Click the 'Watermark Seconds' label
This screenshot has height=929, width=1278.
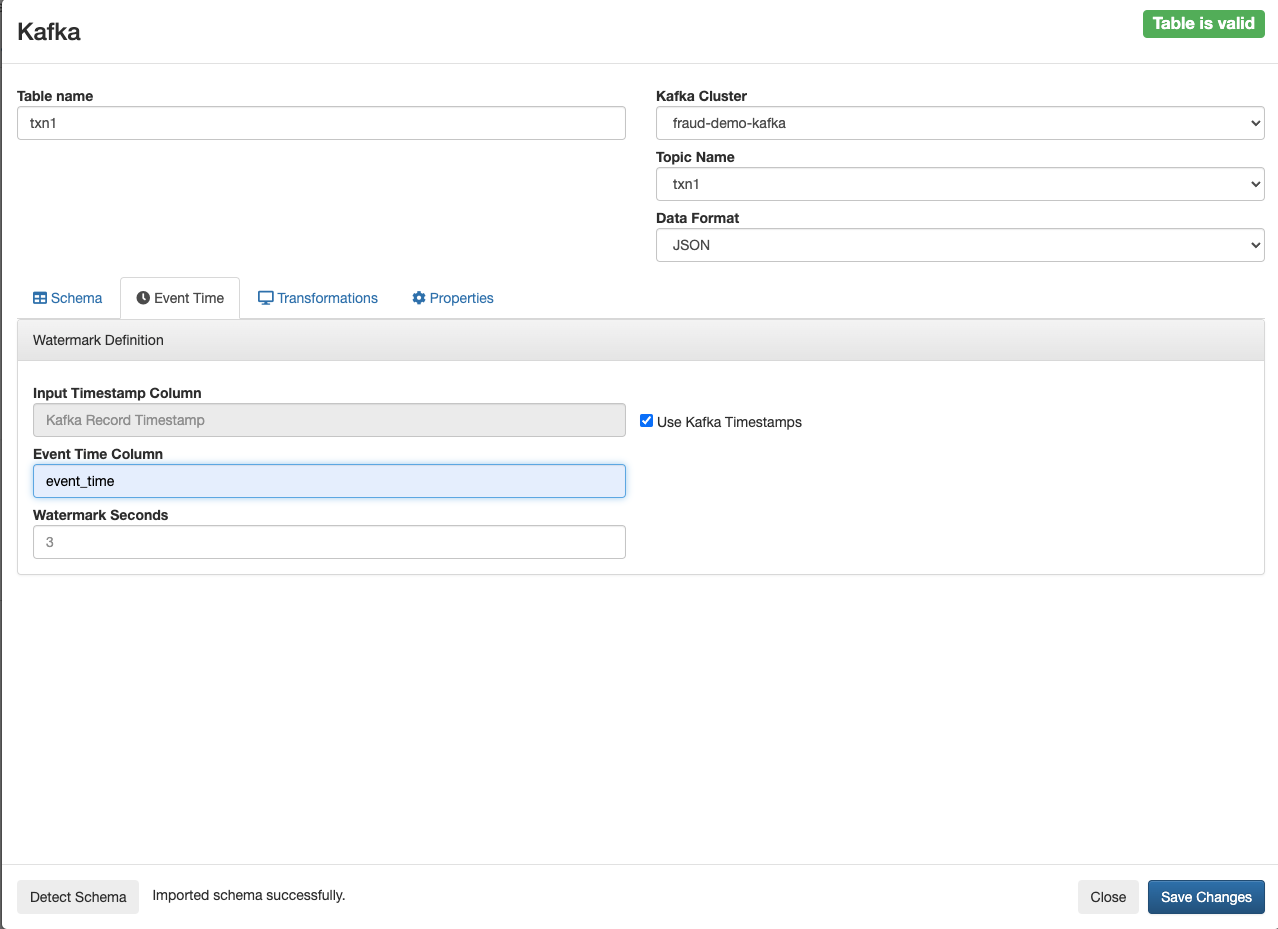click(101, 515)
